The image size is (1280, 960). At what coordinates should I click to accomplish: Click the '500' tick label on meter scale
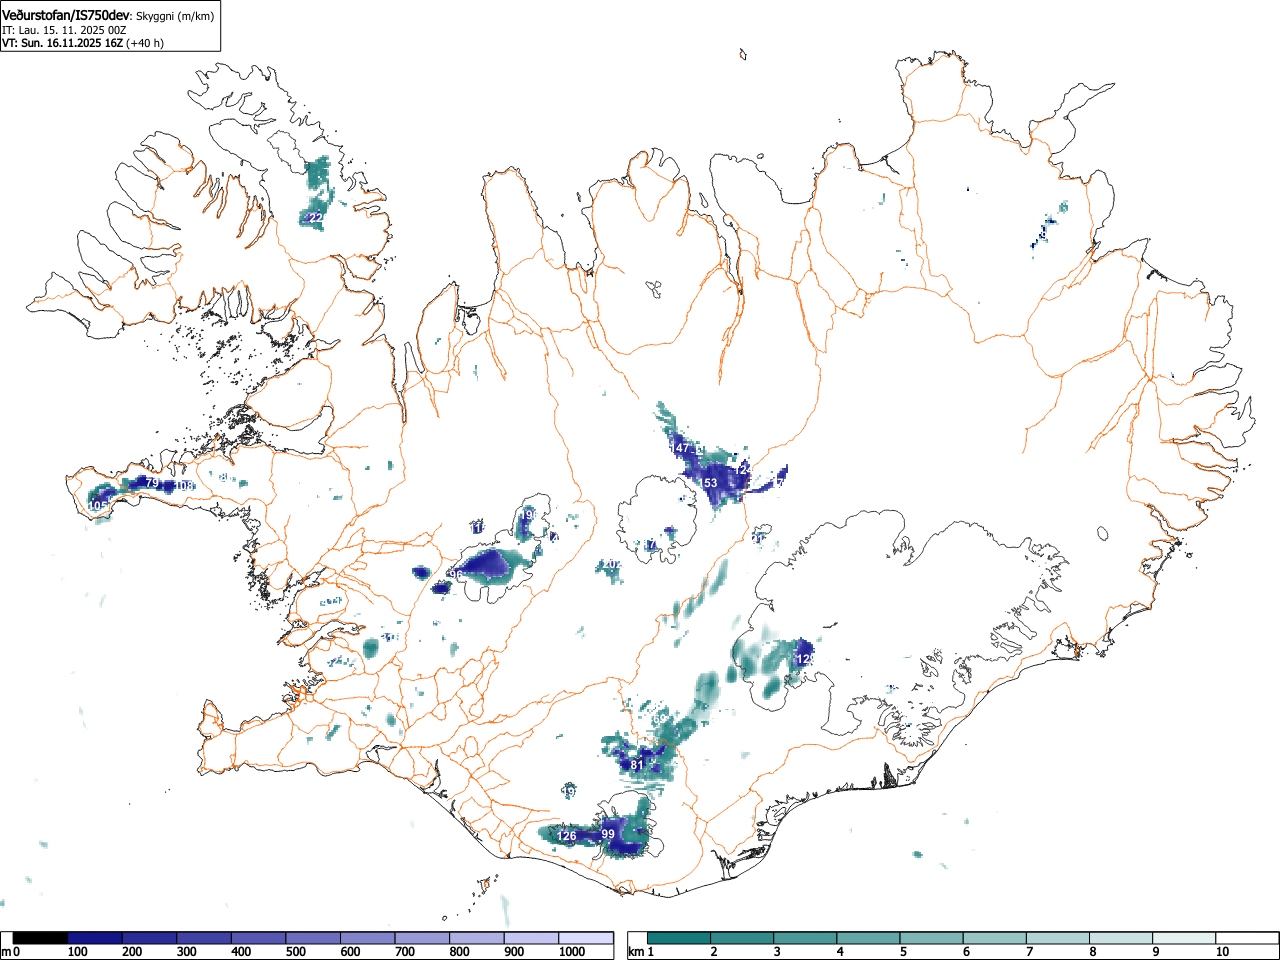(295, 952)
